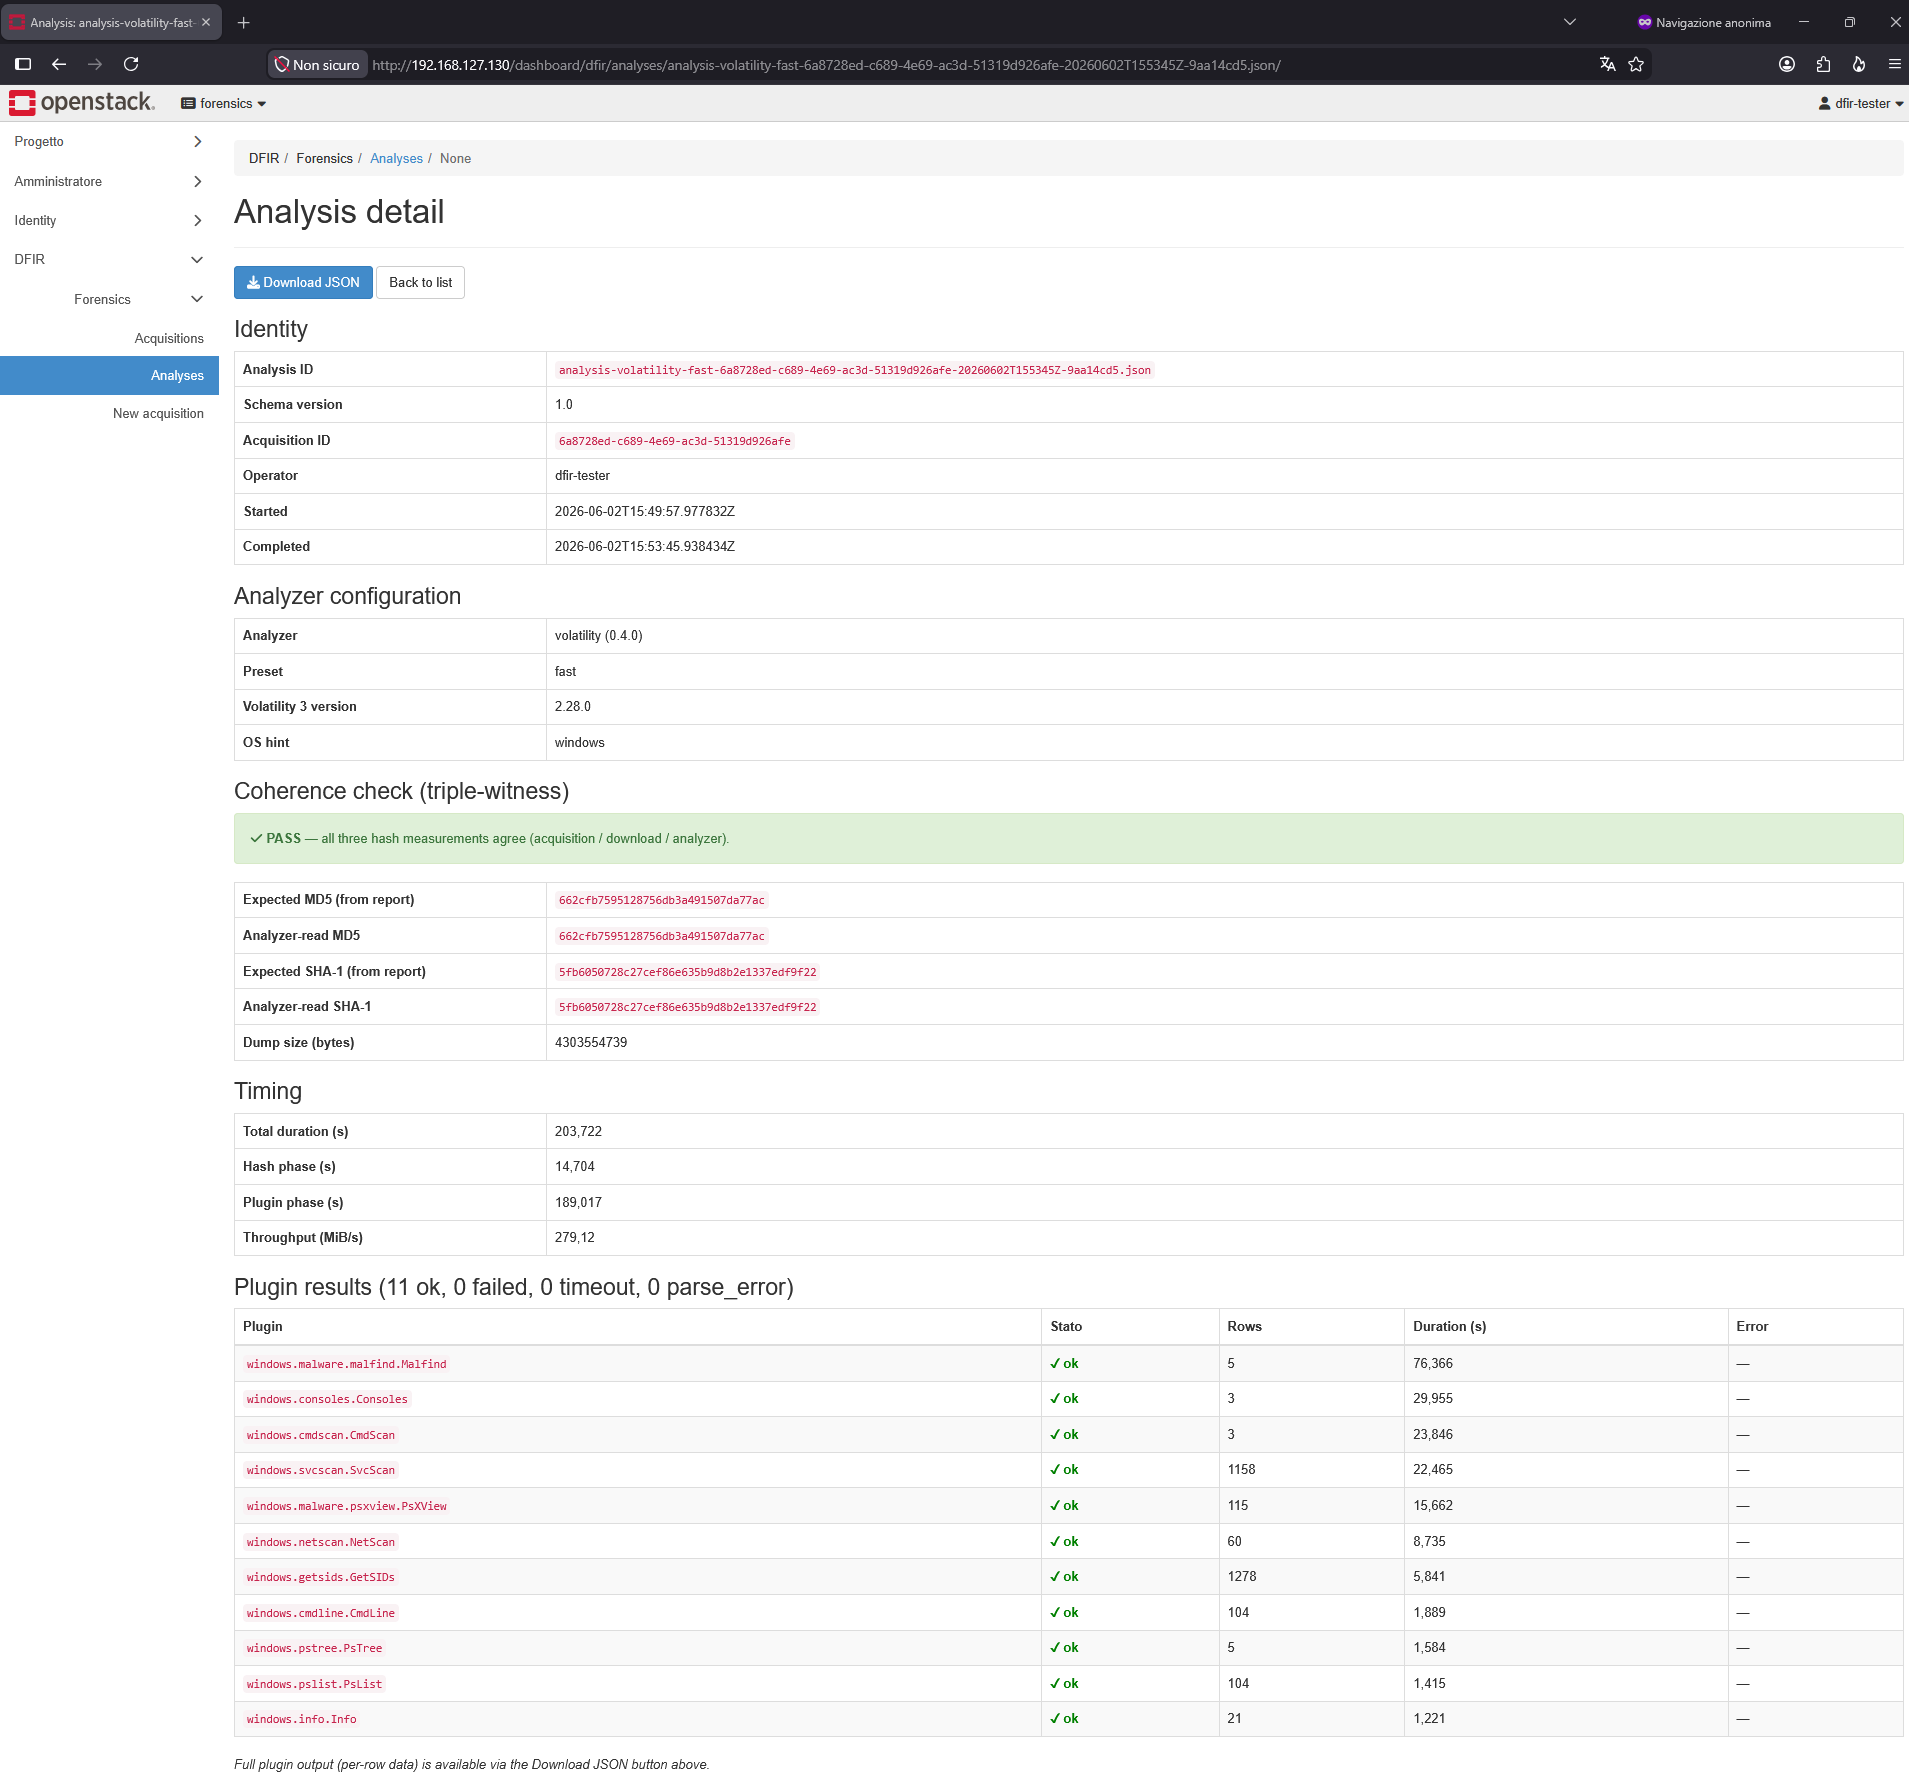Toggle the browser sidebar panel icon
Image resolution: width=1909 pixels, height=1782 pixels.
[x=23, y=64]
